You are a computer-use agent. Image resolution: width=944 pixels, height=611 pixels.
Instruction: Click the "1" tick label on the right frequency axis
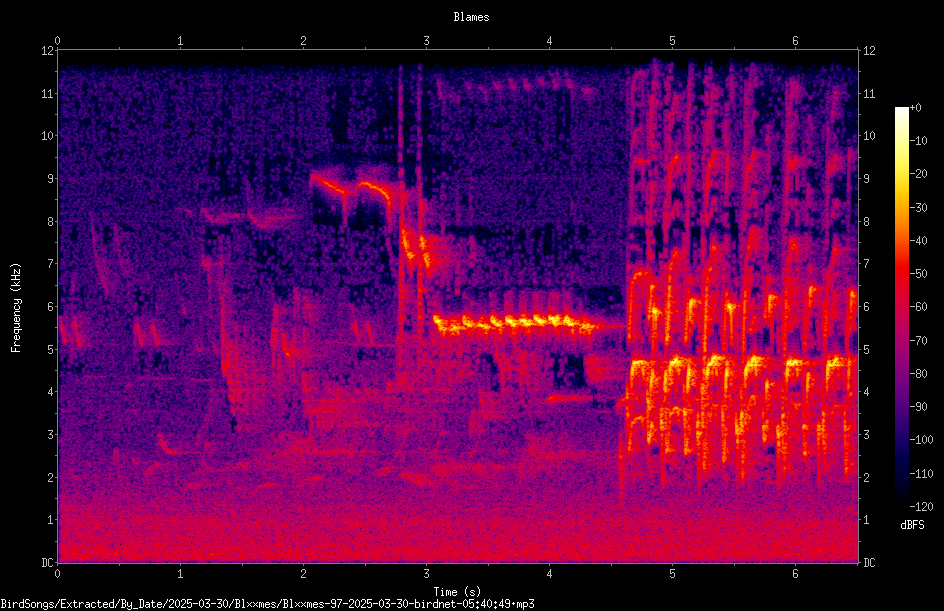point(866,520)
